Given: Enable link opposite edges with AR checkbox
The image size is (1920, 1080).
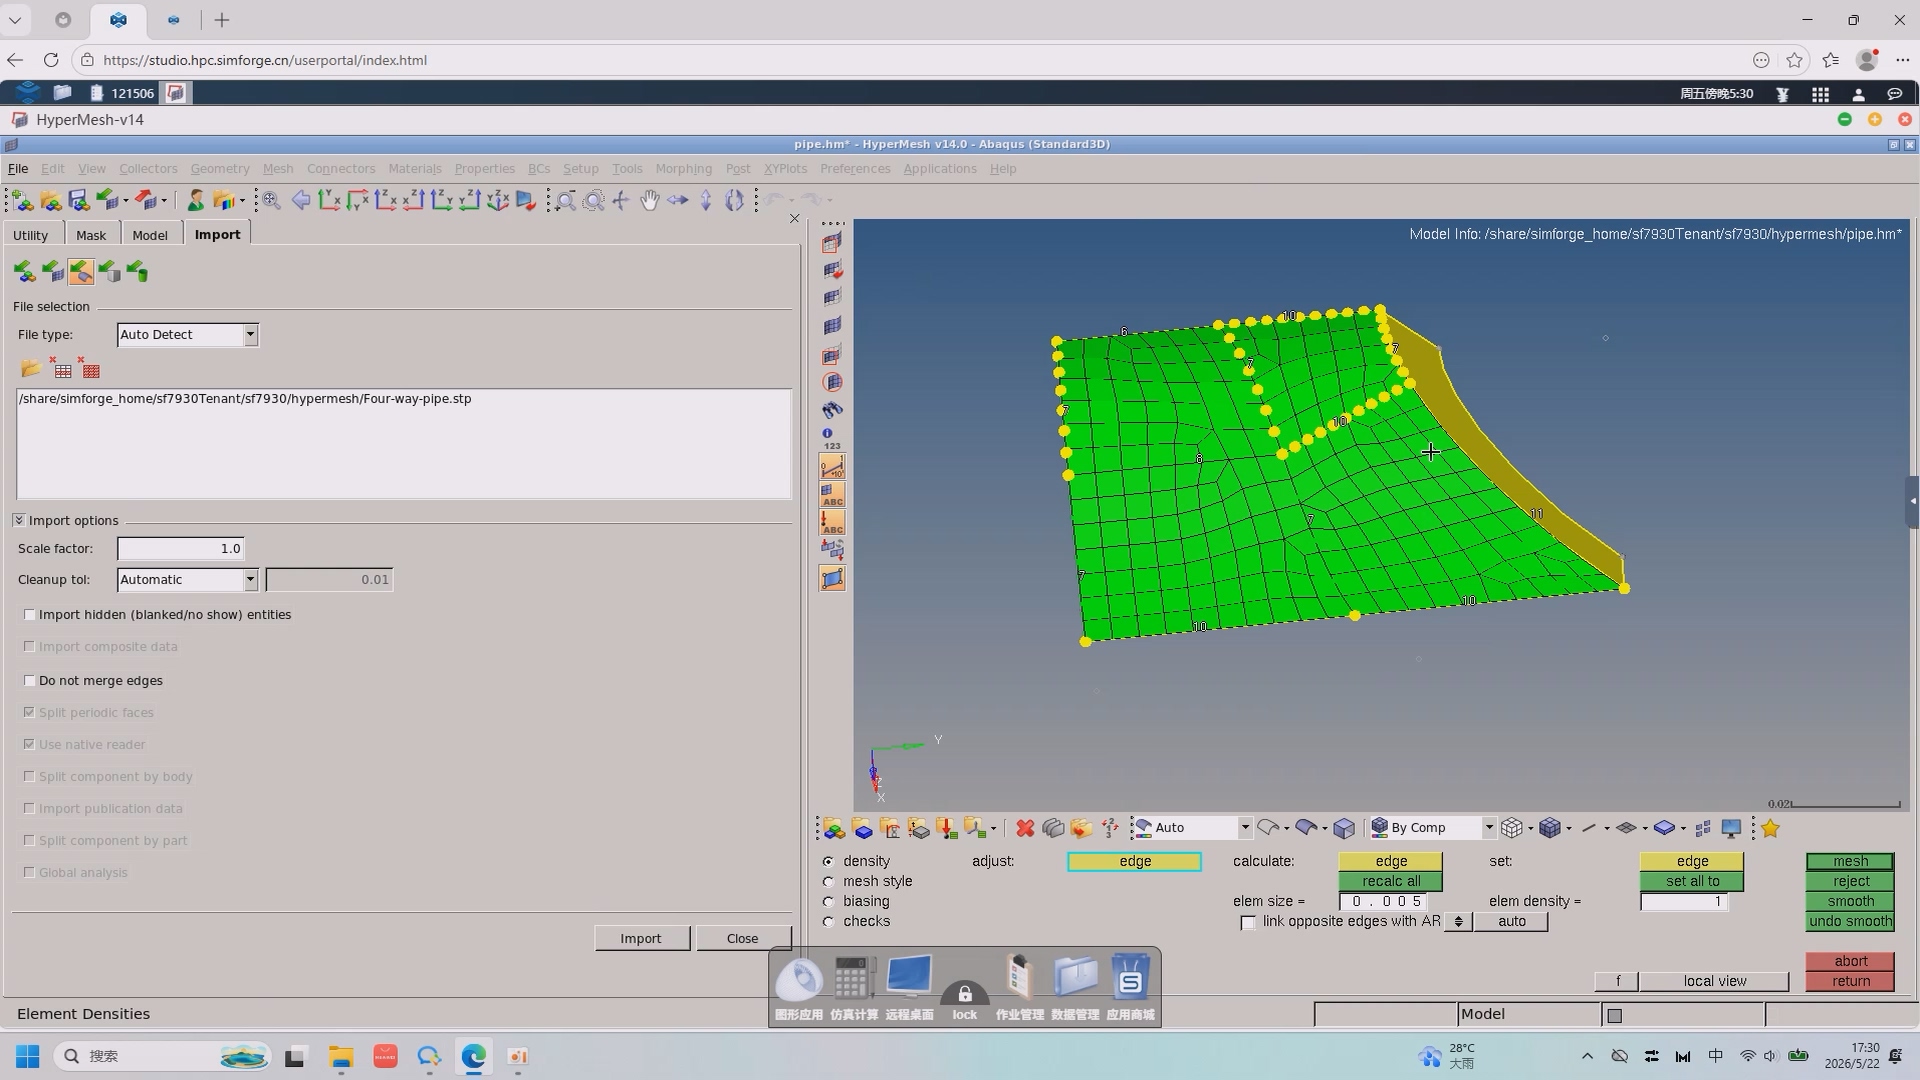Looking at the screenshot, I should pos(1248,922).
